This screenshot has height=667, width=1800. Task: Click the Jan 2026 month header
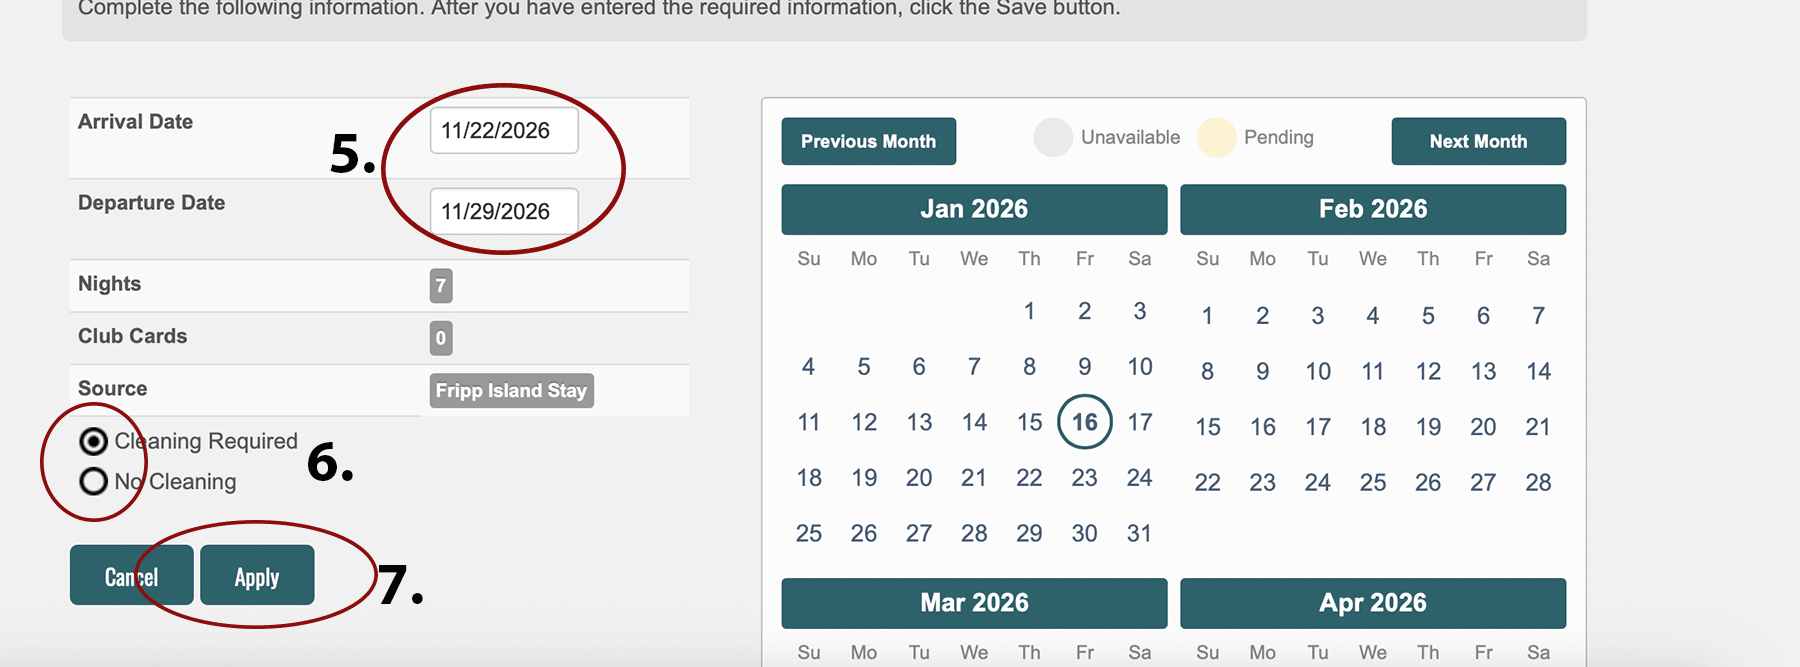pos(974,209)
